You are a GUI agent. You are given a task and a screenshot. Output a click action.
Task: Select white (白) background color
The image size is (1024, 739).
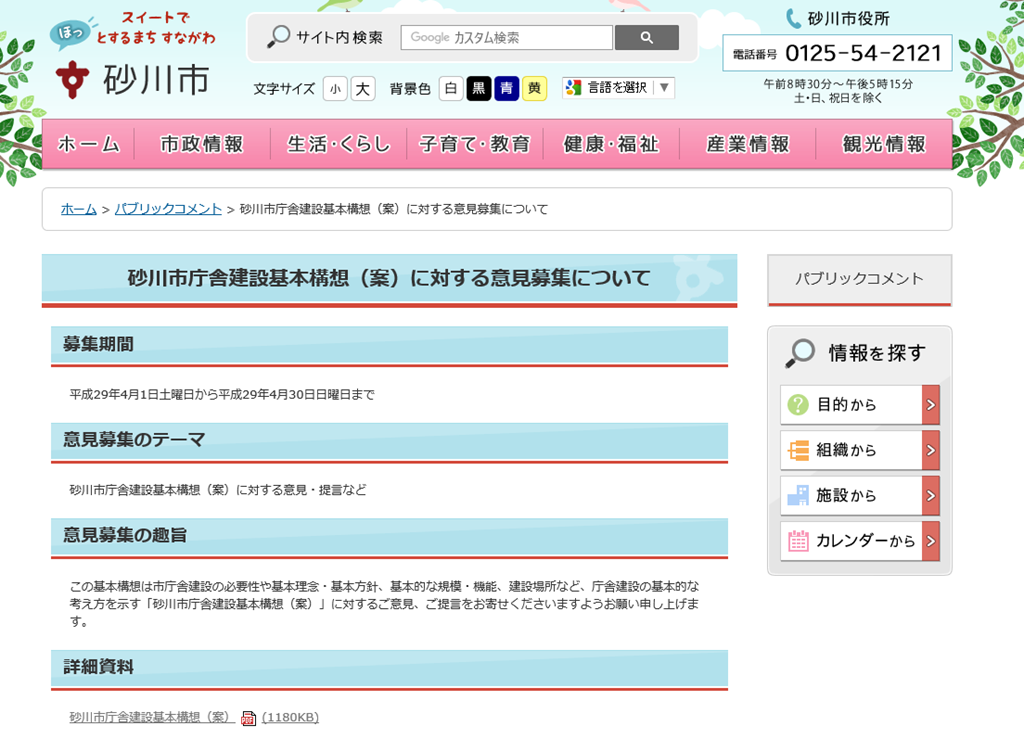click(451, 89)
